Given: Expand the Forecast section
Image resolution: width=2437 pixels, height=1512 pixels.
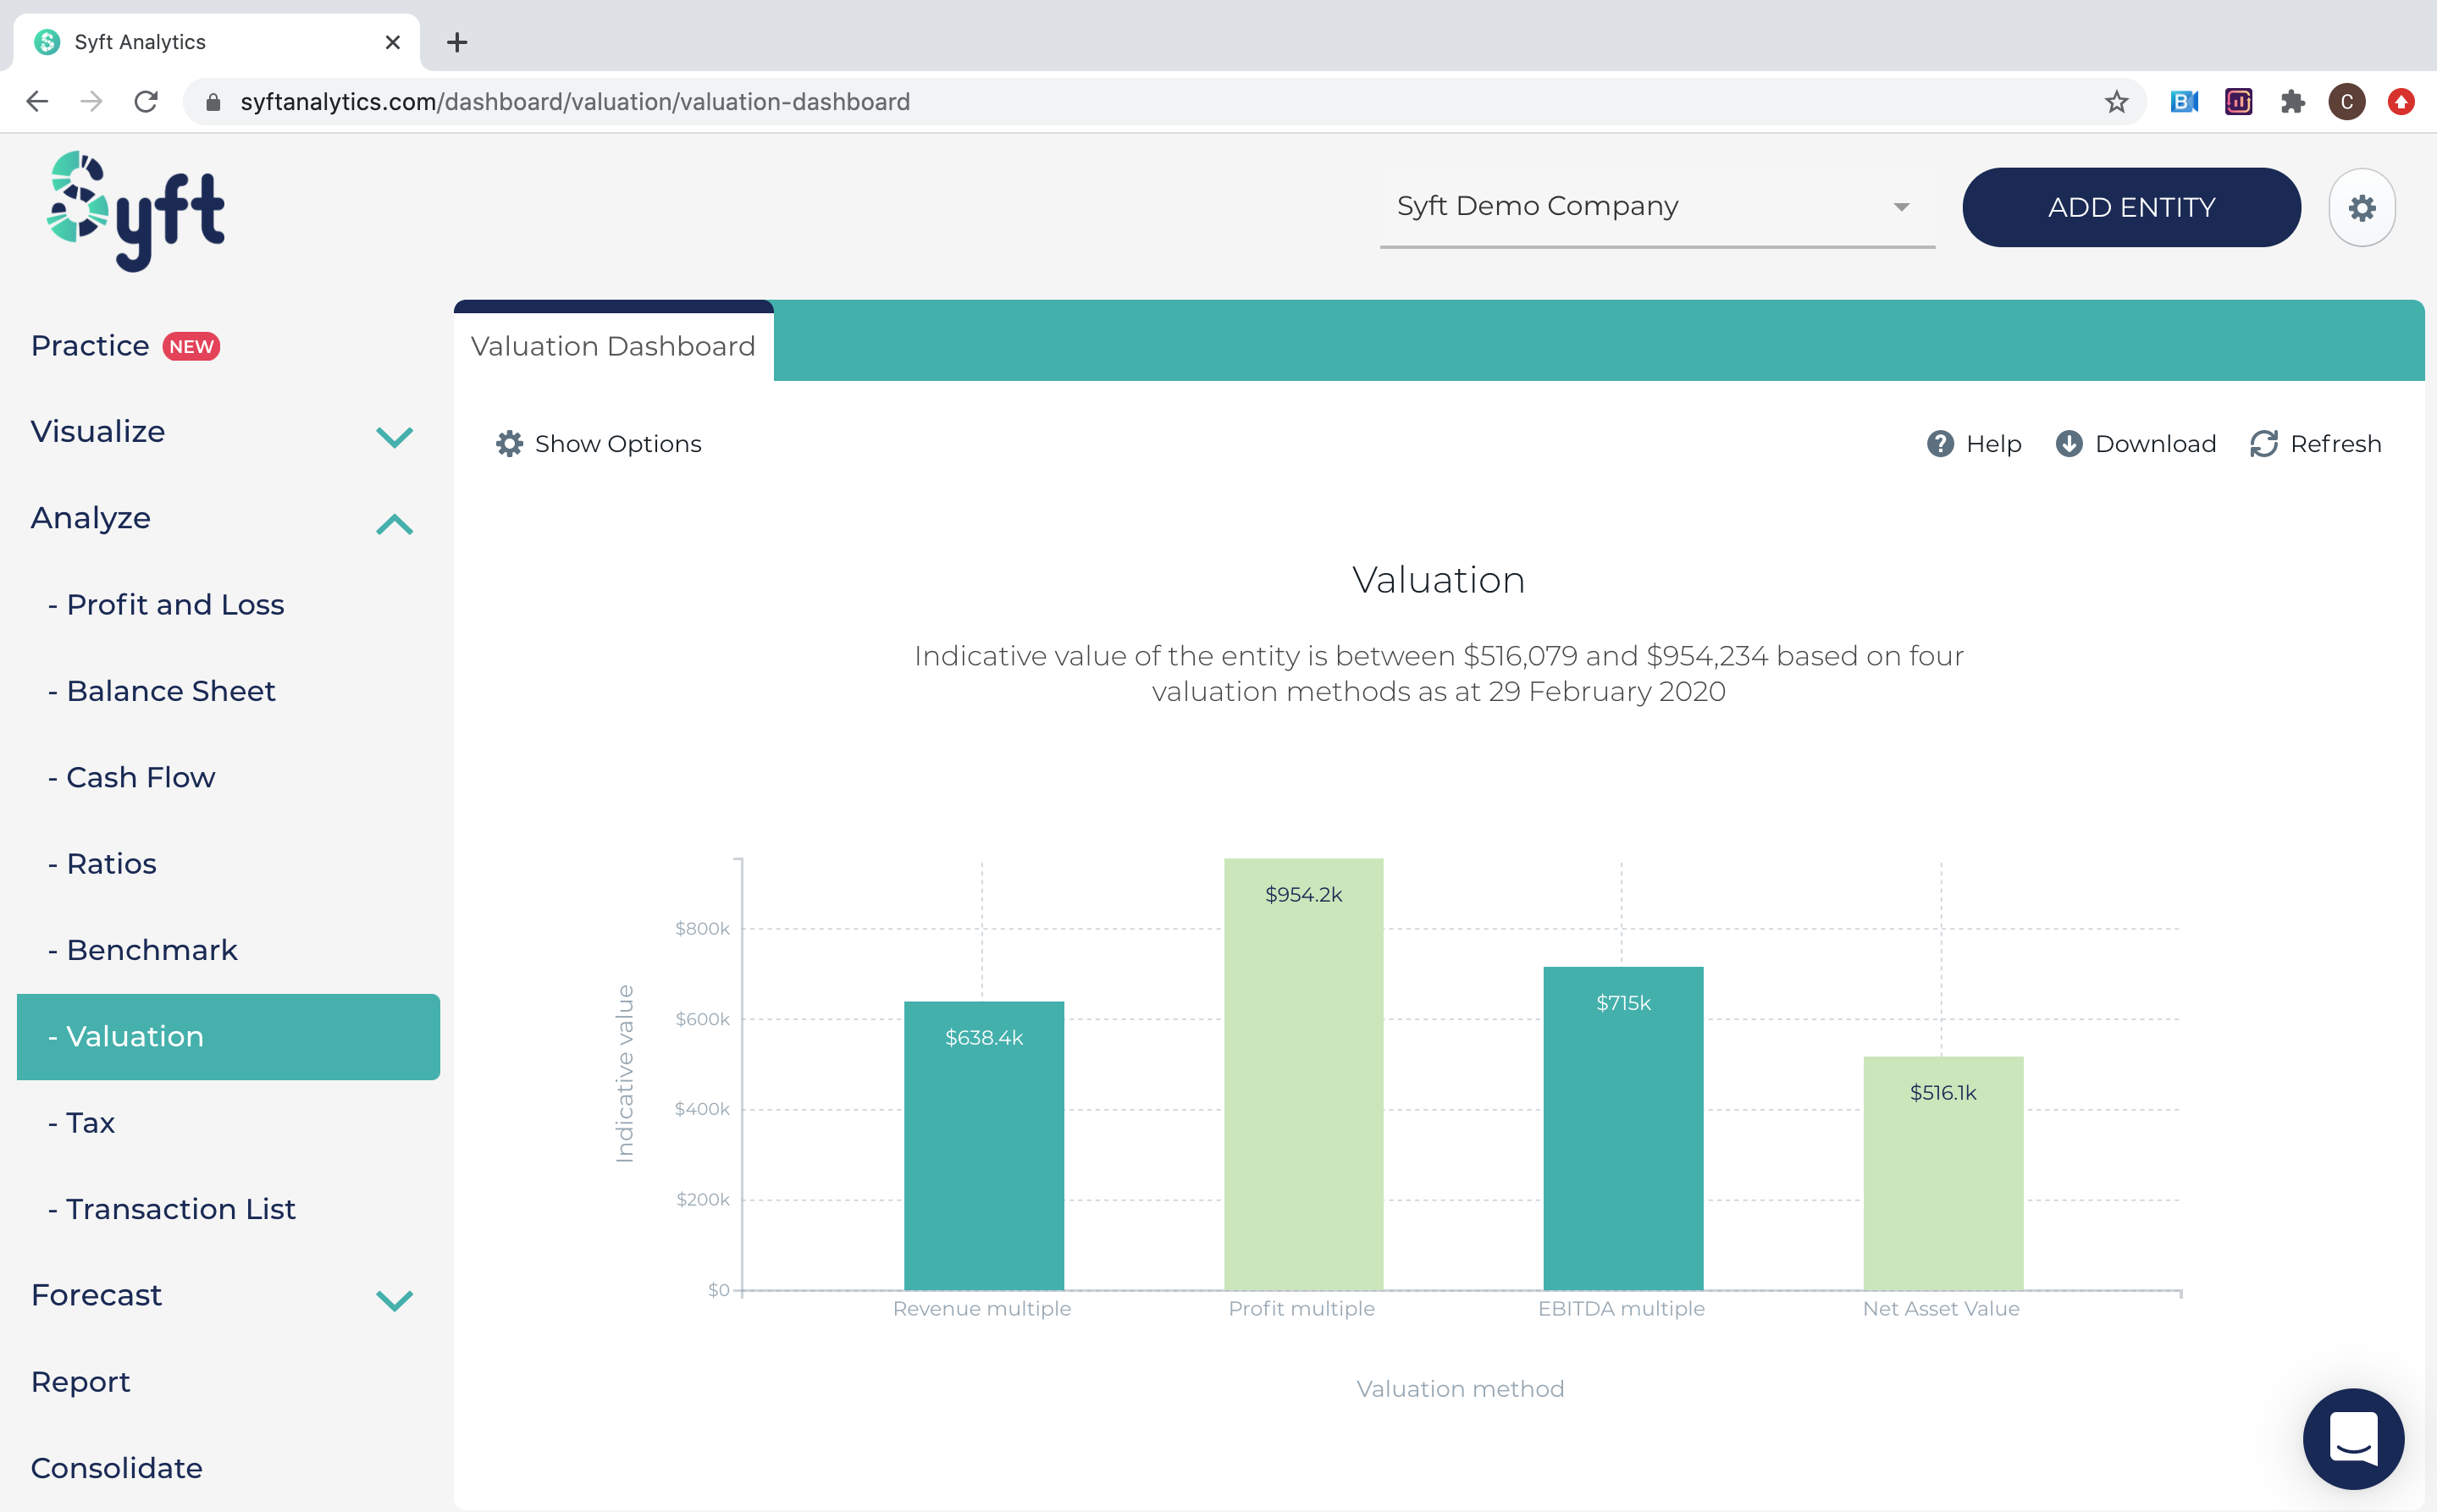Looking at the screenshot, I should coord(393,1300).
